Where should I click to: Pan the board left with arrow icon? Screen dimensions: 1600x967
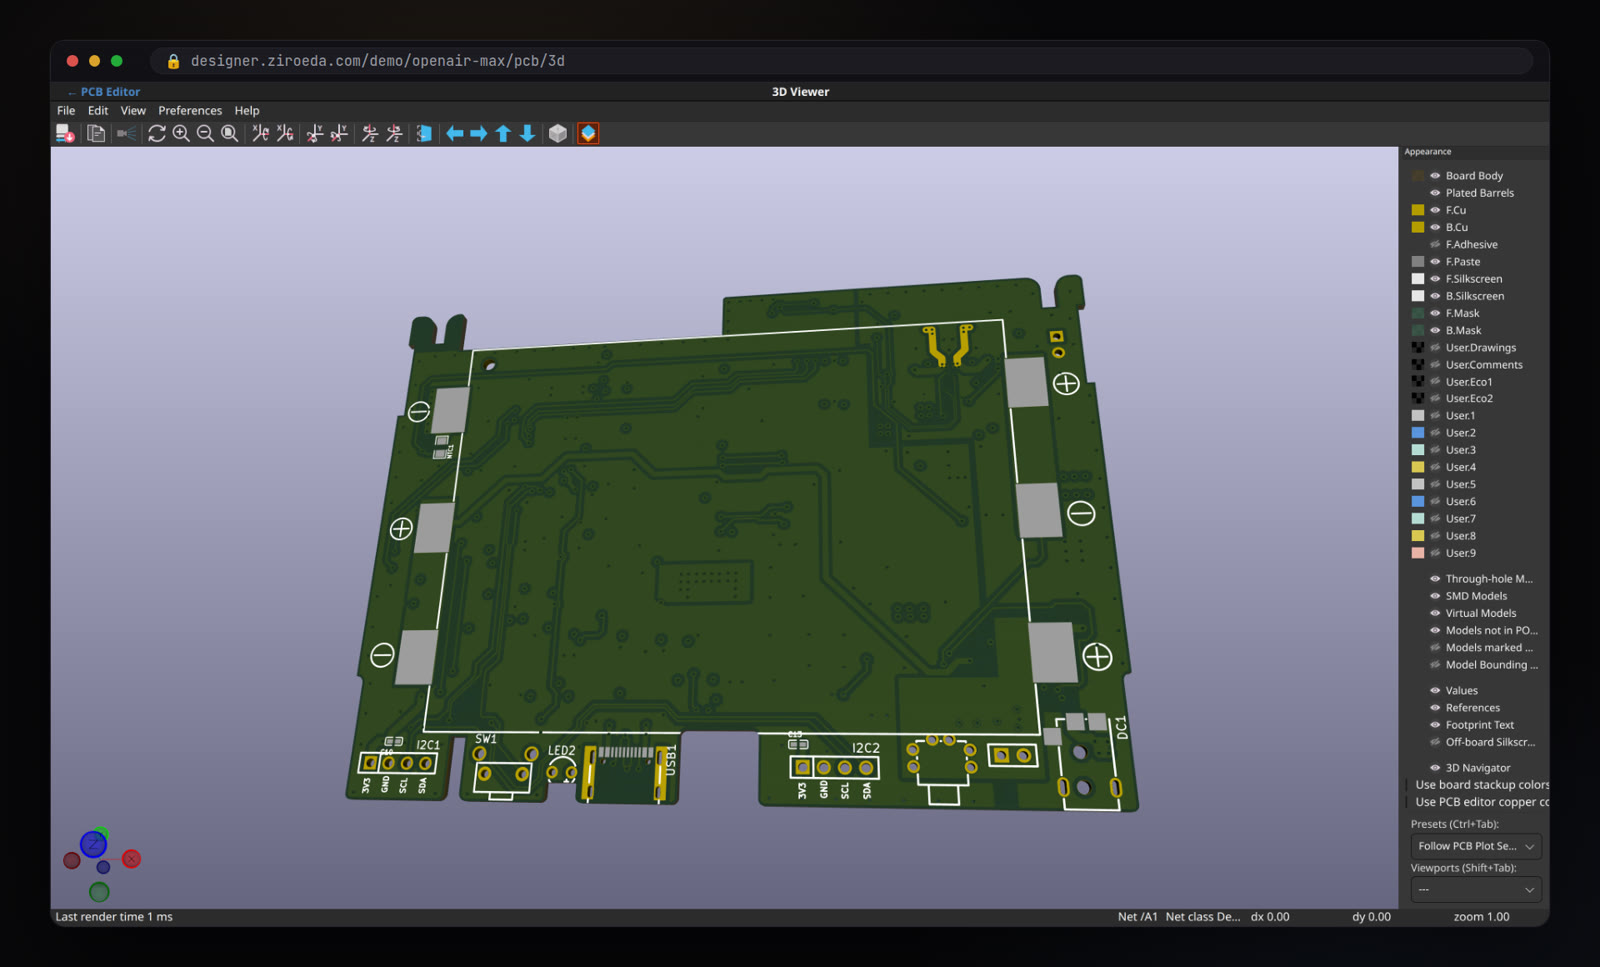(455, 133)
